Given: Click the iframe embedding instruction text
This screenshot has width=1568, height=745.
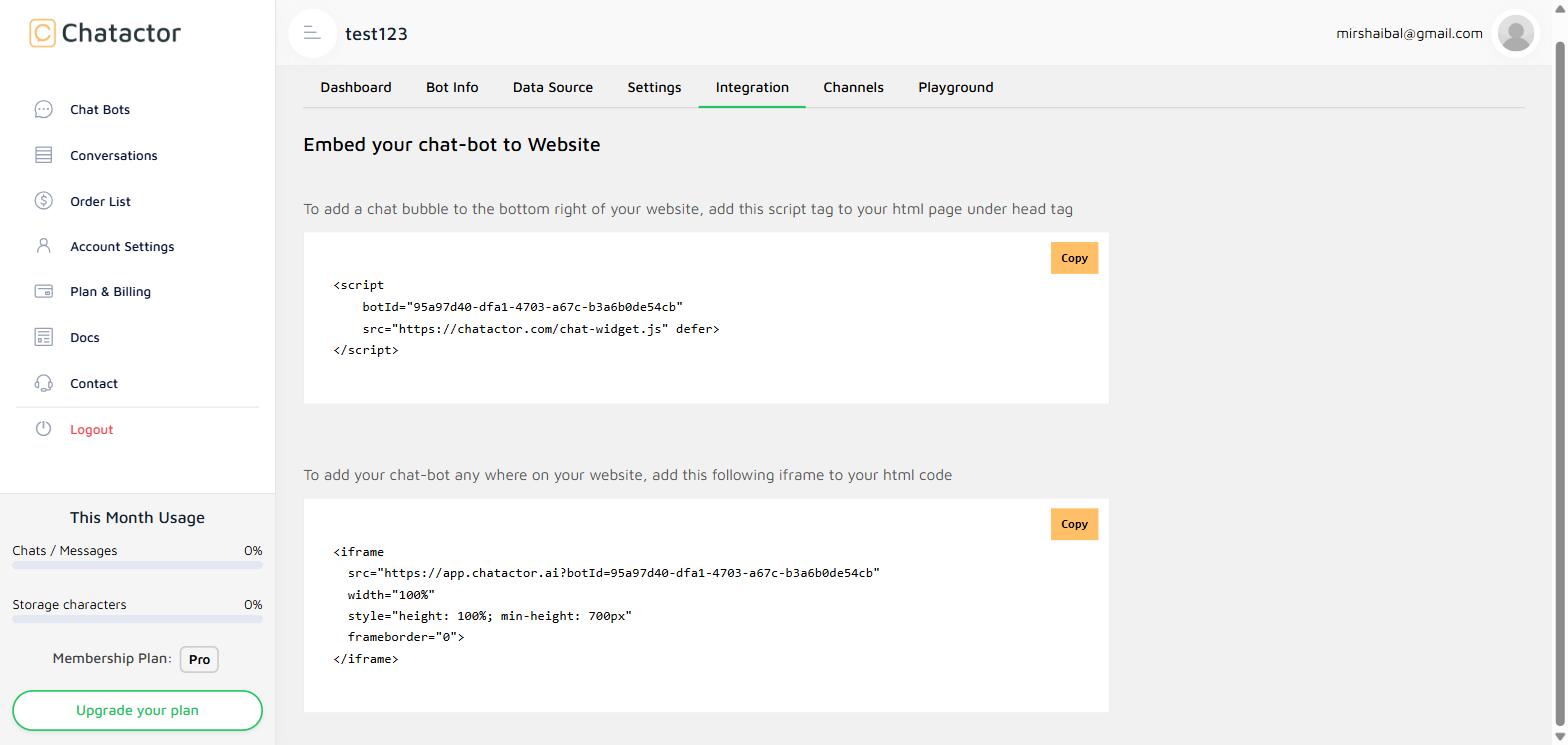Looking at the screenshot, I should point(628,475).
